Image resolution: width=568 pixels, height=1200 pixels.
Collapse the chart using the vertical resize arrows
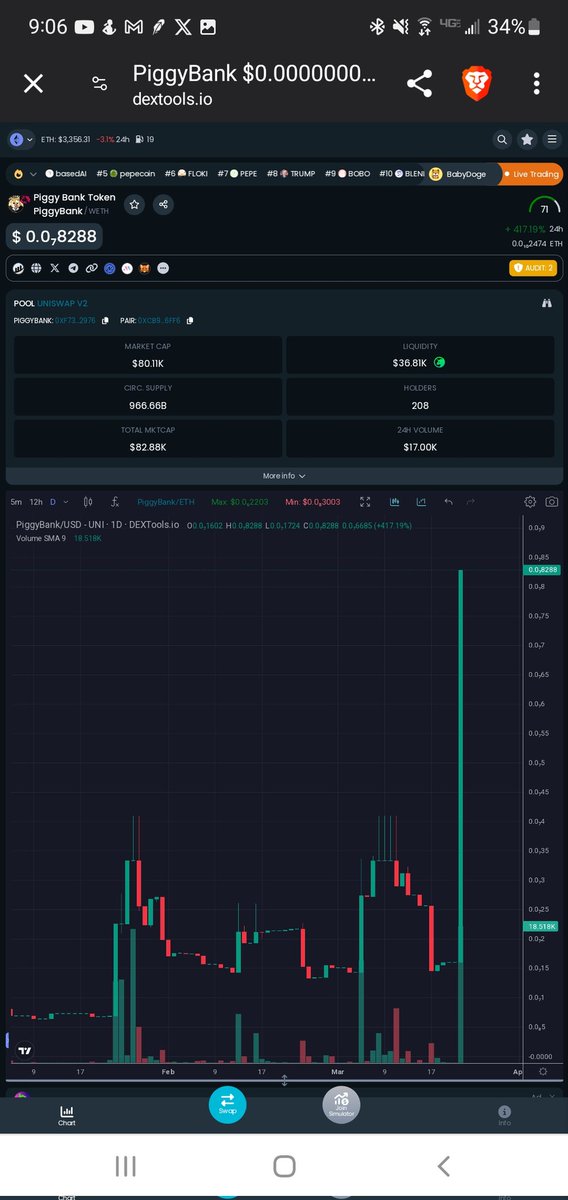(x=284, y=1081)
